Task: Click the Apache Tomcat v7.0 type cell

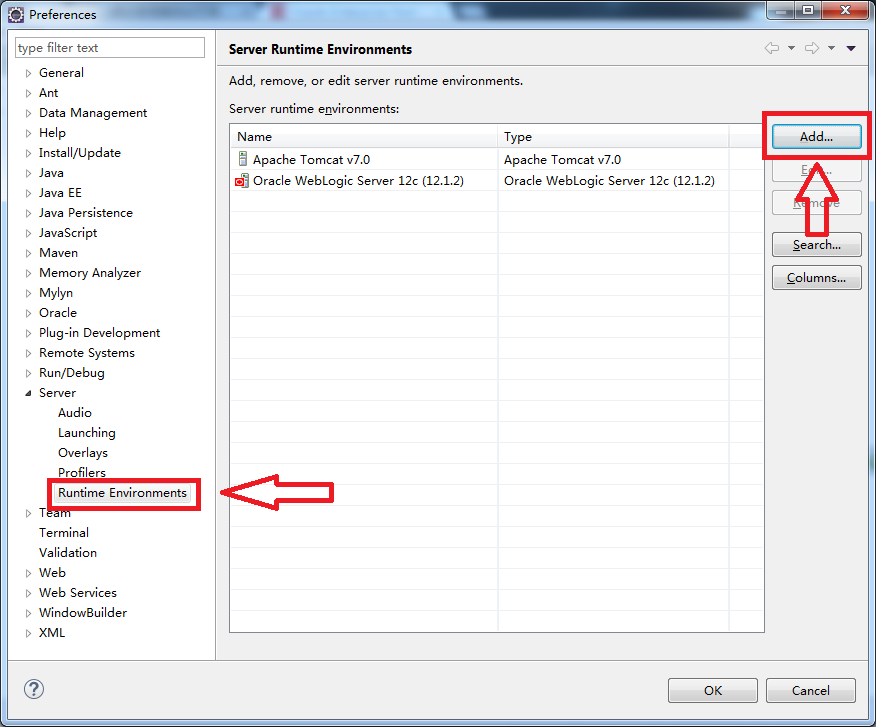Action: 562,160
